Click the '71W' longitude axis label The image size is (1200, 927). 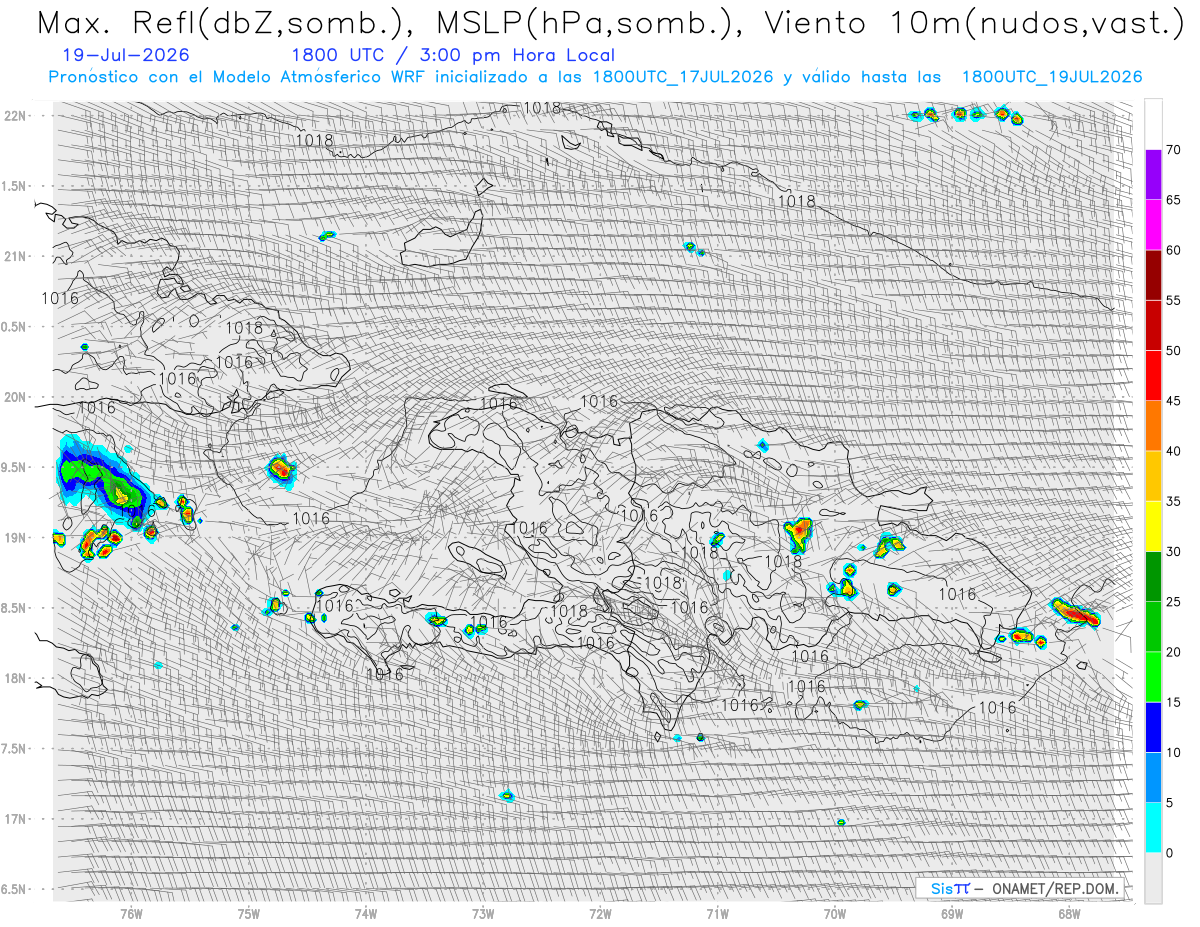[x=717, y=913]
